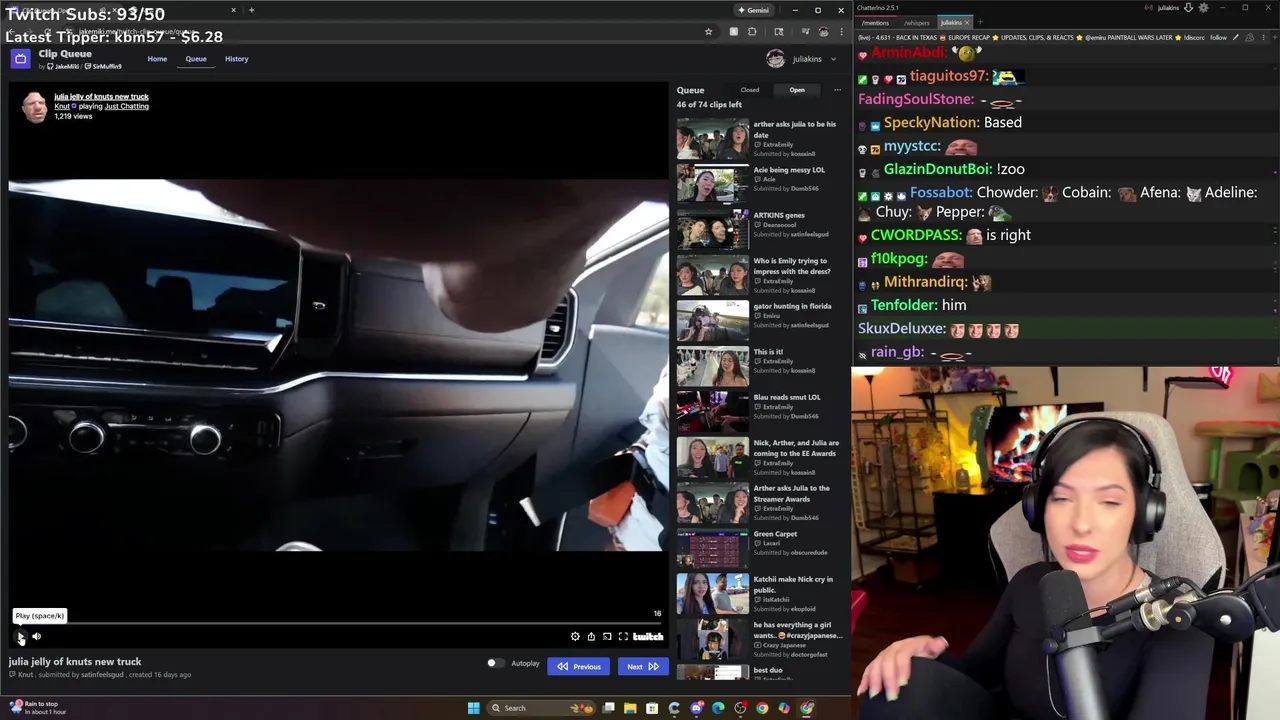This screenshot has width=1280, height=720.
Task: Open the Queue nav link
Action: pyautogui.click(x=196, y=59)
